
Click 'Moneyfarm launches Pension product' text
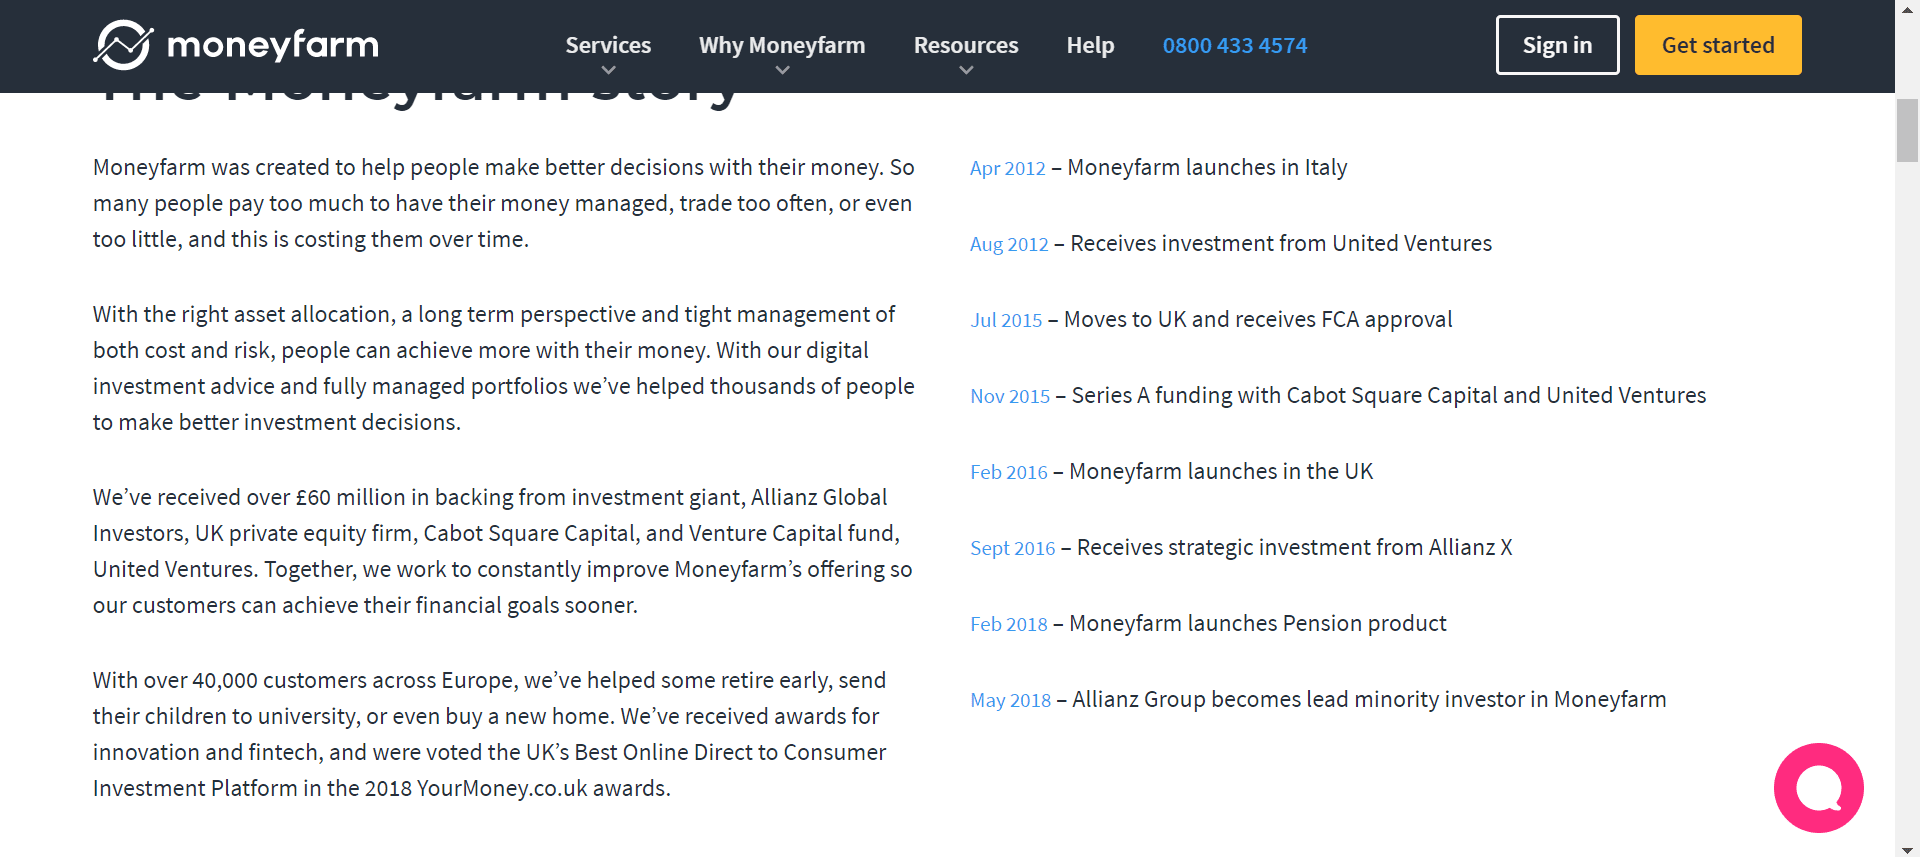click(1258, 624)
